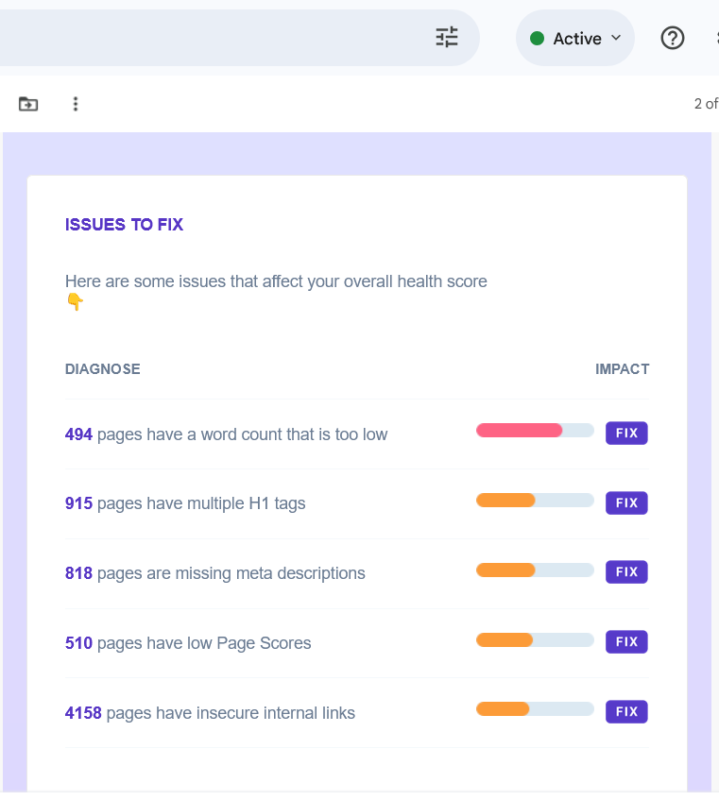Click FIX for insecure internal links
The width and height of the screenshot is (719, 800).
pyautogui.click(x=627, y=712)
